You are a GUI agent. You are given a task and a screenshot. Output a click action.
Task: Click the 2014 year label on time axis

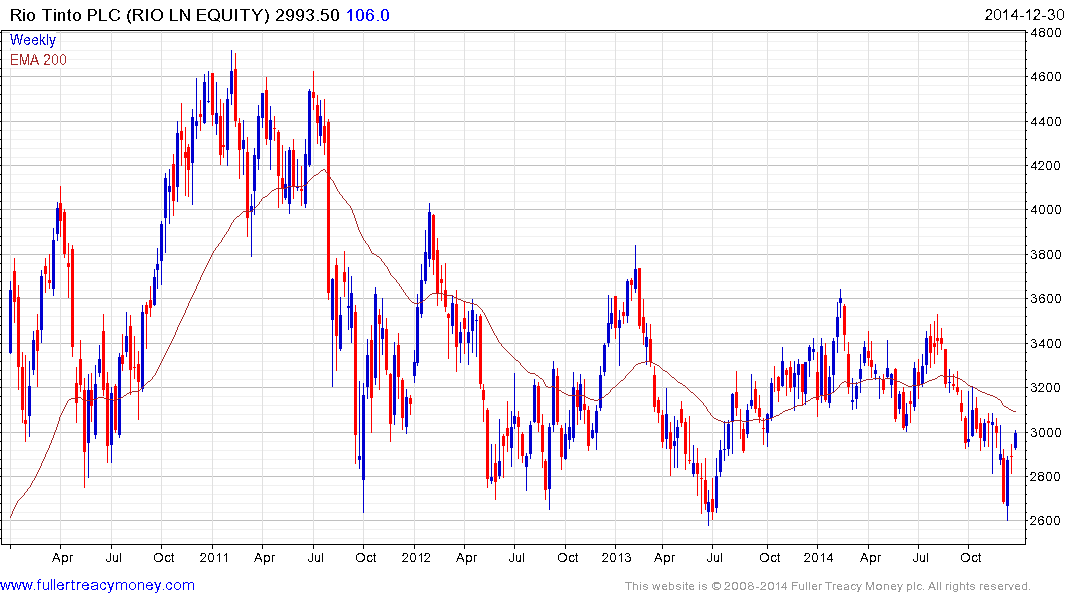pyautogui.click(x=818, y=557)
